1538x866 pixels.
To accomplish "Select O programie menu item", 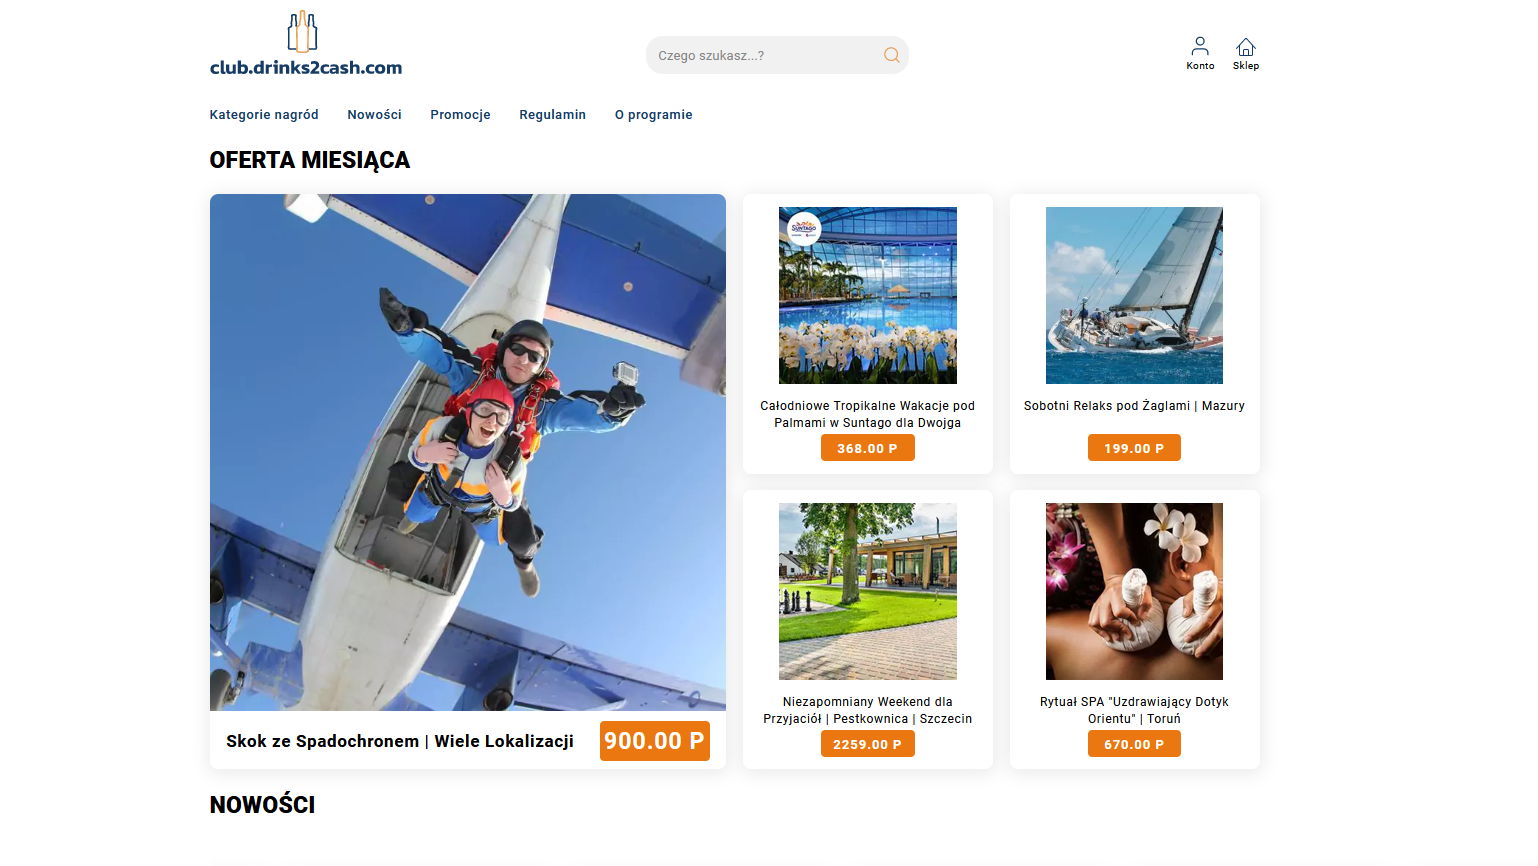I will pos(653,115).
